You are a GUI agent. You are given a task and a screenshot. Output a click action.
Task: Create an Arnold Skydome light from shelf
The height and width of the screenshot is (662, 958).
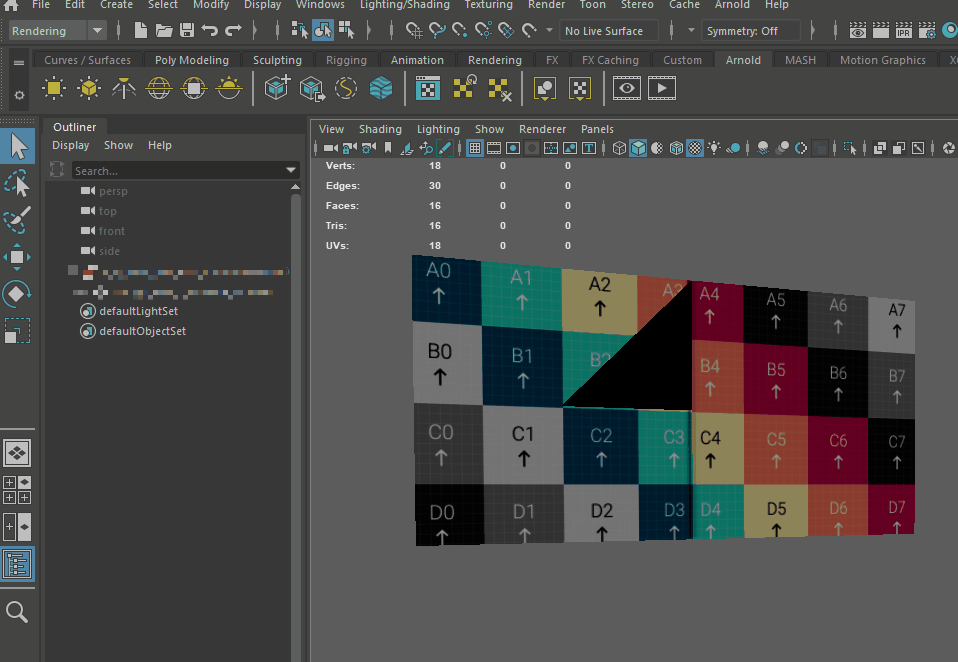159,89
